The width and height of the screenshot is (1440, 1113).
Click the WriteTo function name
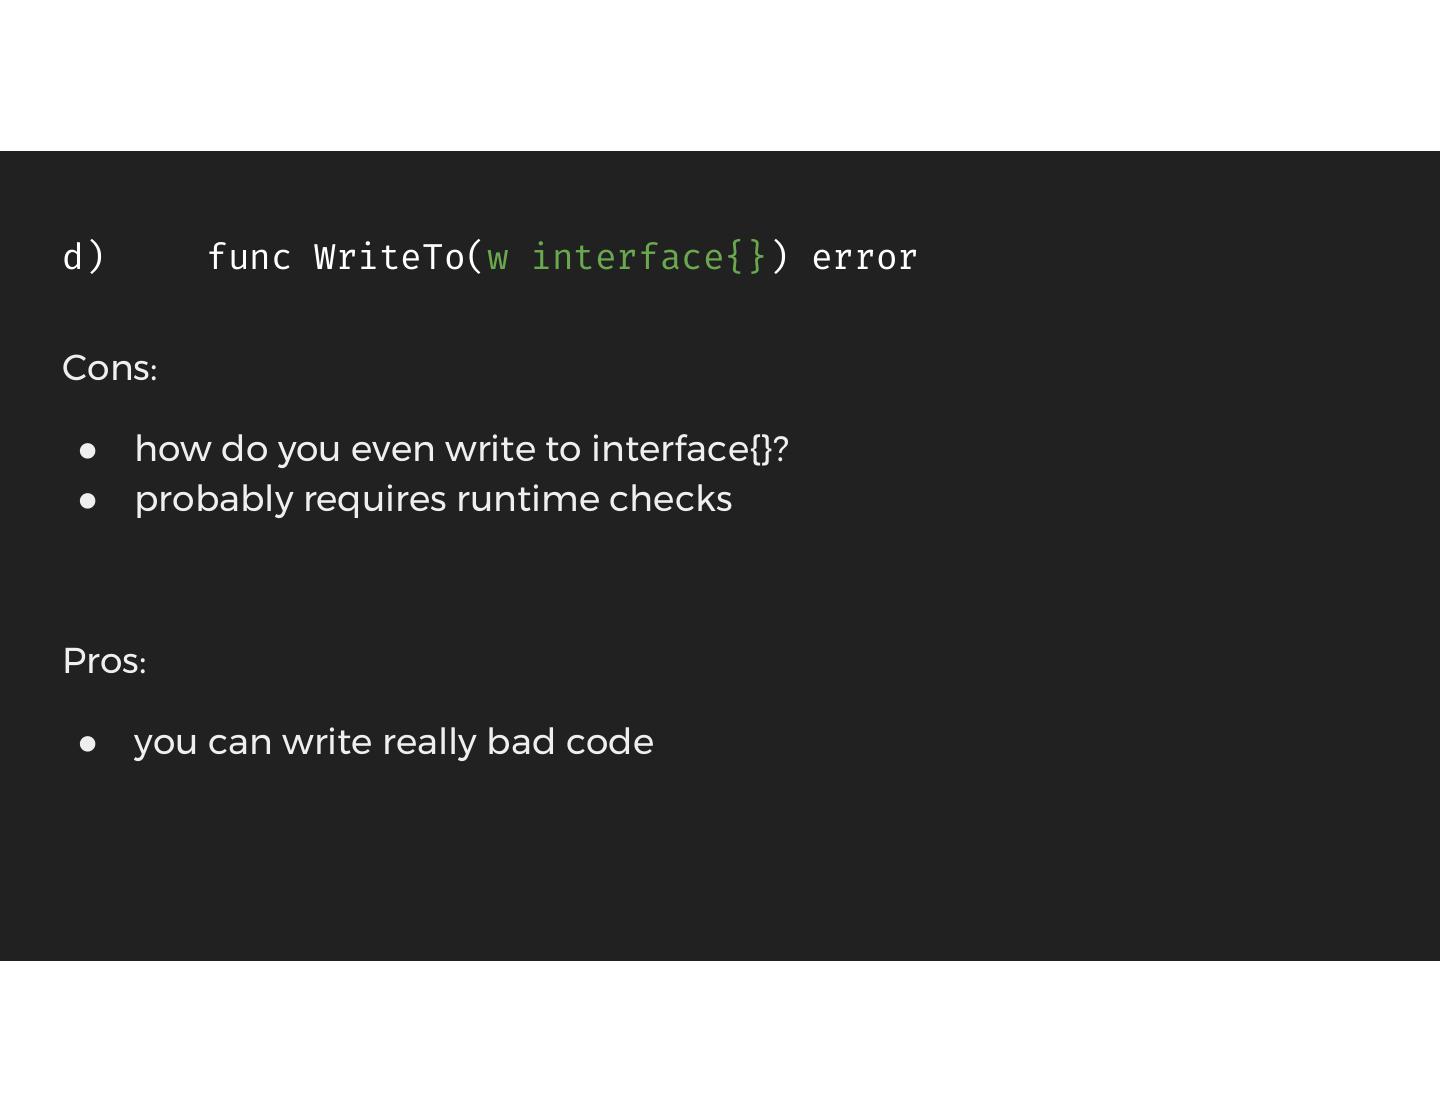390,258
